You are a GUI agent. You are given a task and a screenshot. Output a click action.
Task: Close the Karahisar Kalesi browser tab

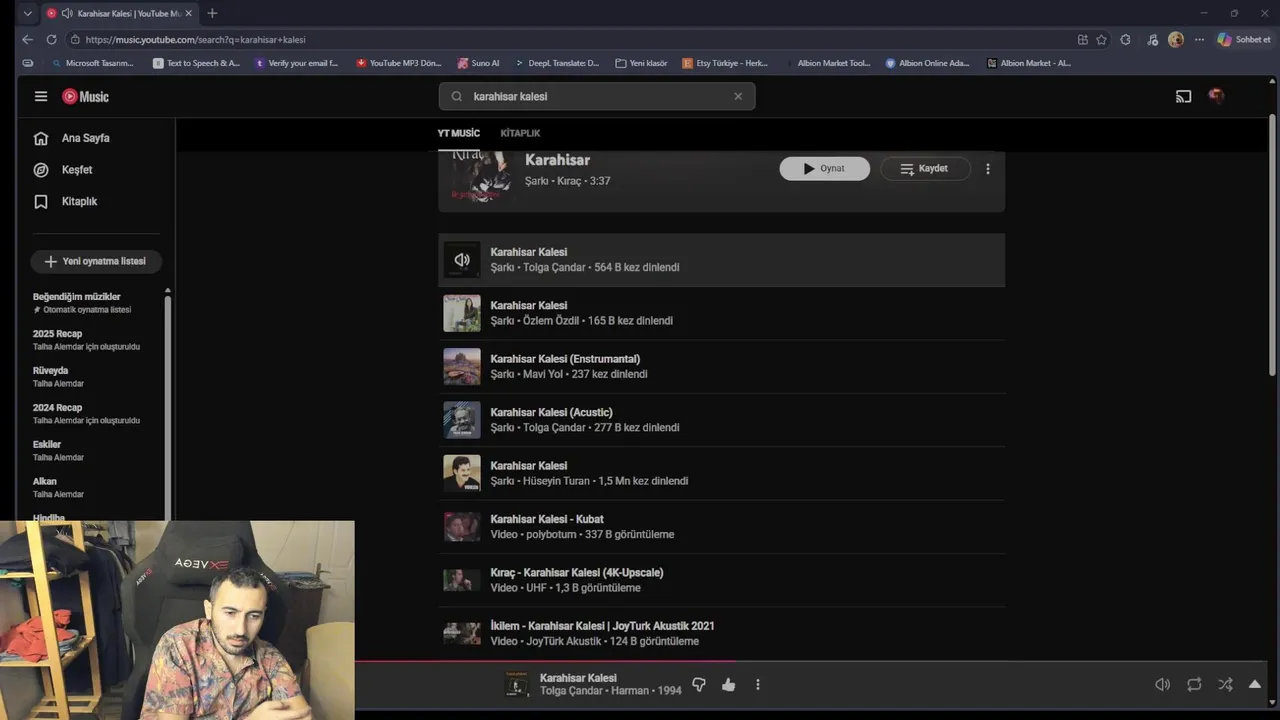click(188, 13)
